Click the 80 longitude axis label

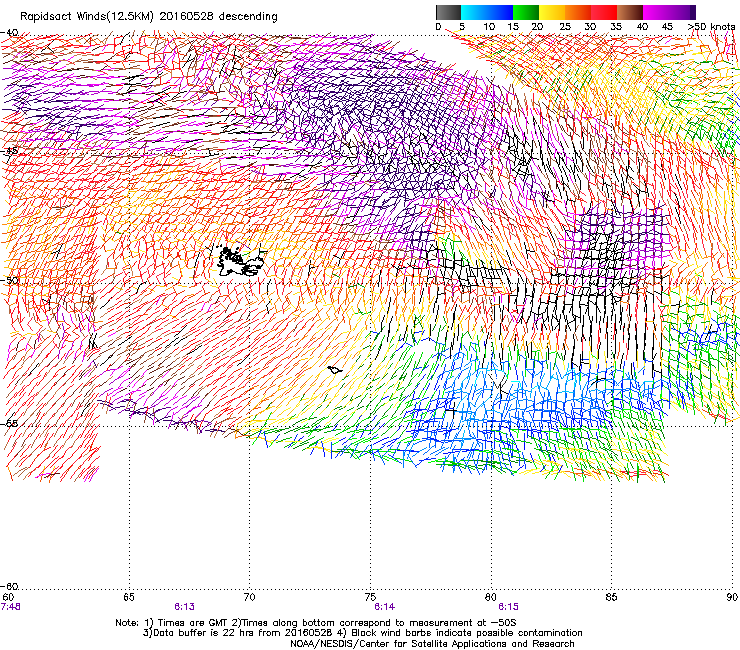(491, 597)
